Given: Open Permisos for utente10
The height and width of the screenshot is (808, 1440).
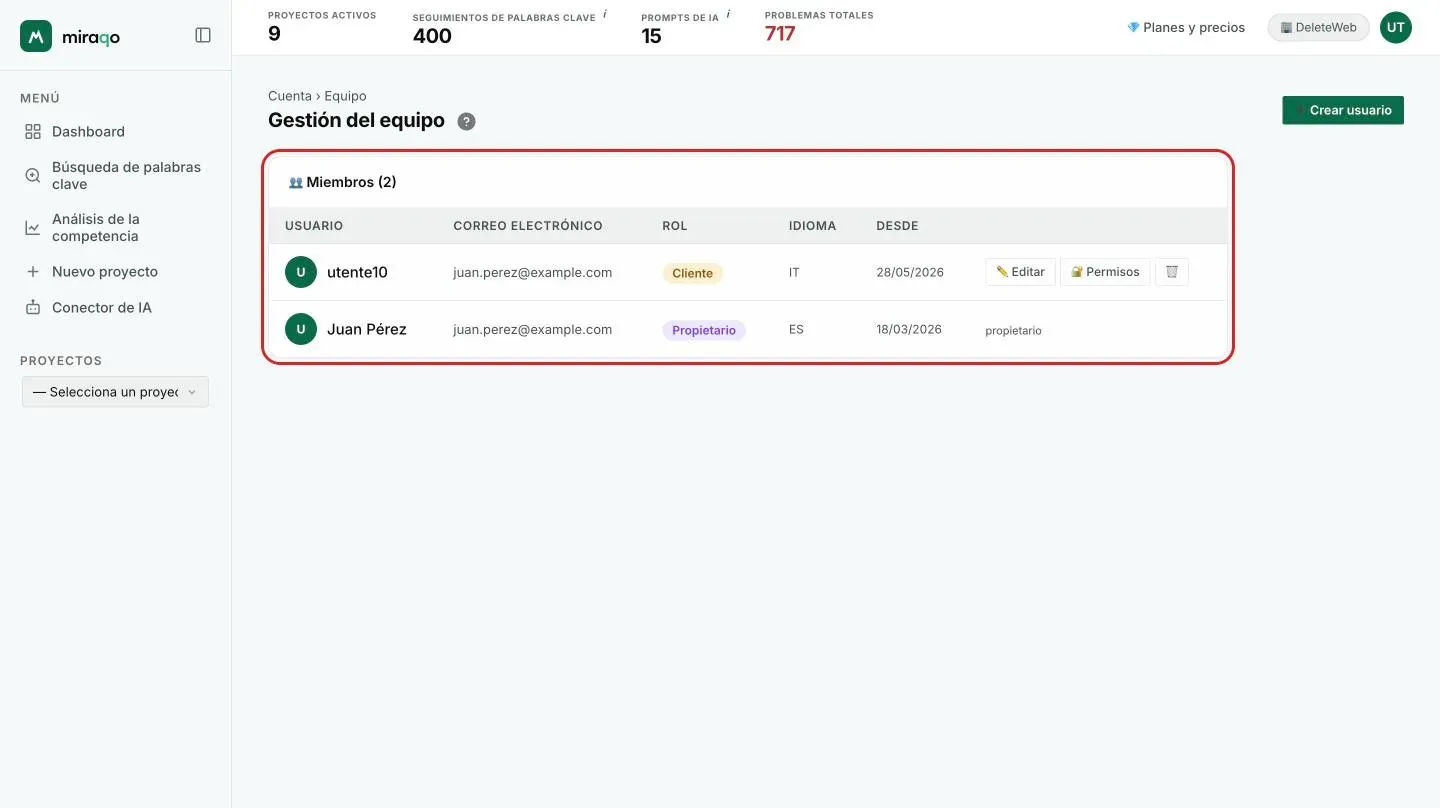Looking at the screenshot, I should tap(1105, 272).
